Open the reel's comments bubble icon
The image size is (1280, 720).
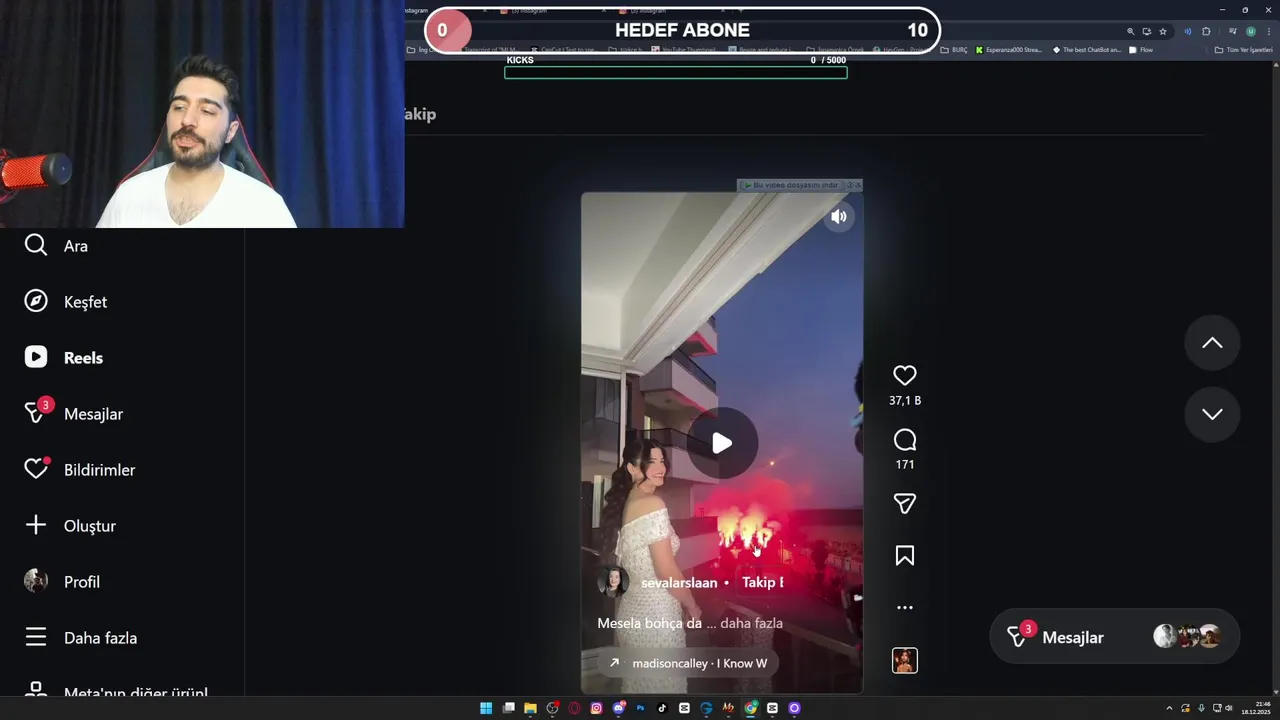[905, 440]
